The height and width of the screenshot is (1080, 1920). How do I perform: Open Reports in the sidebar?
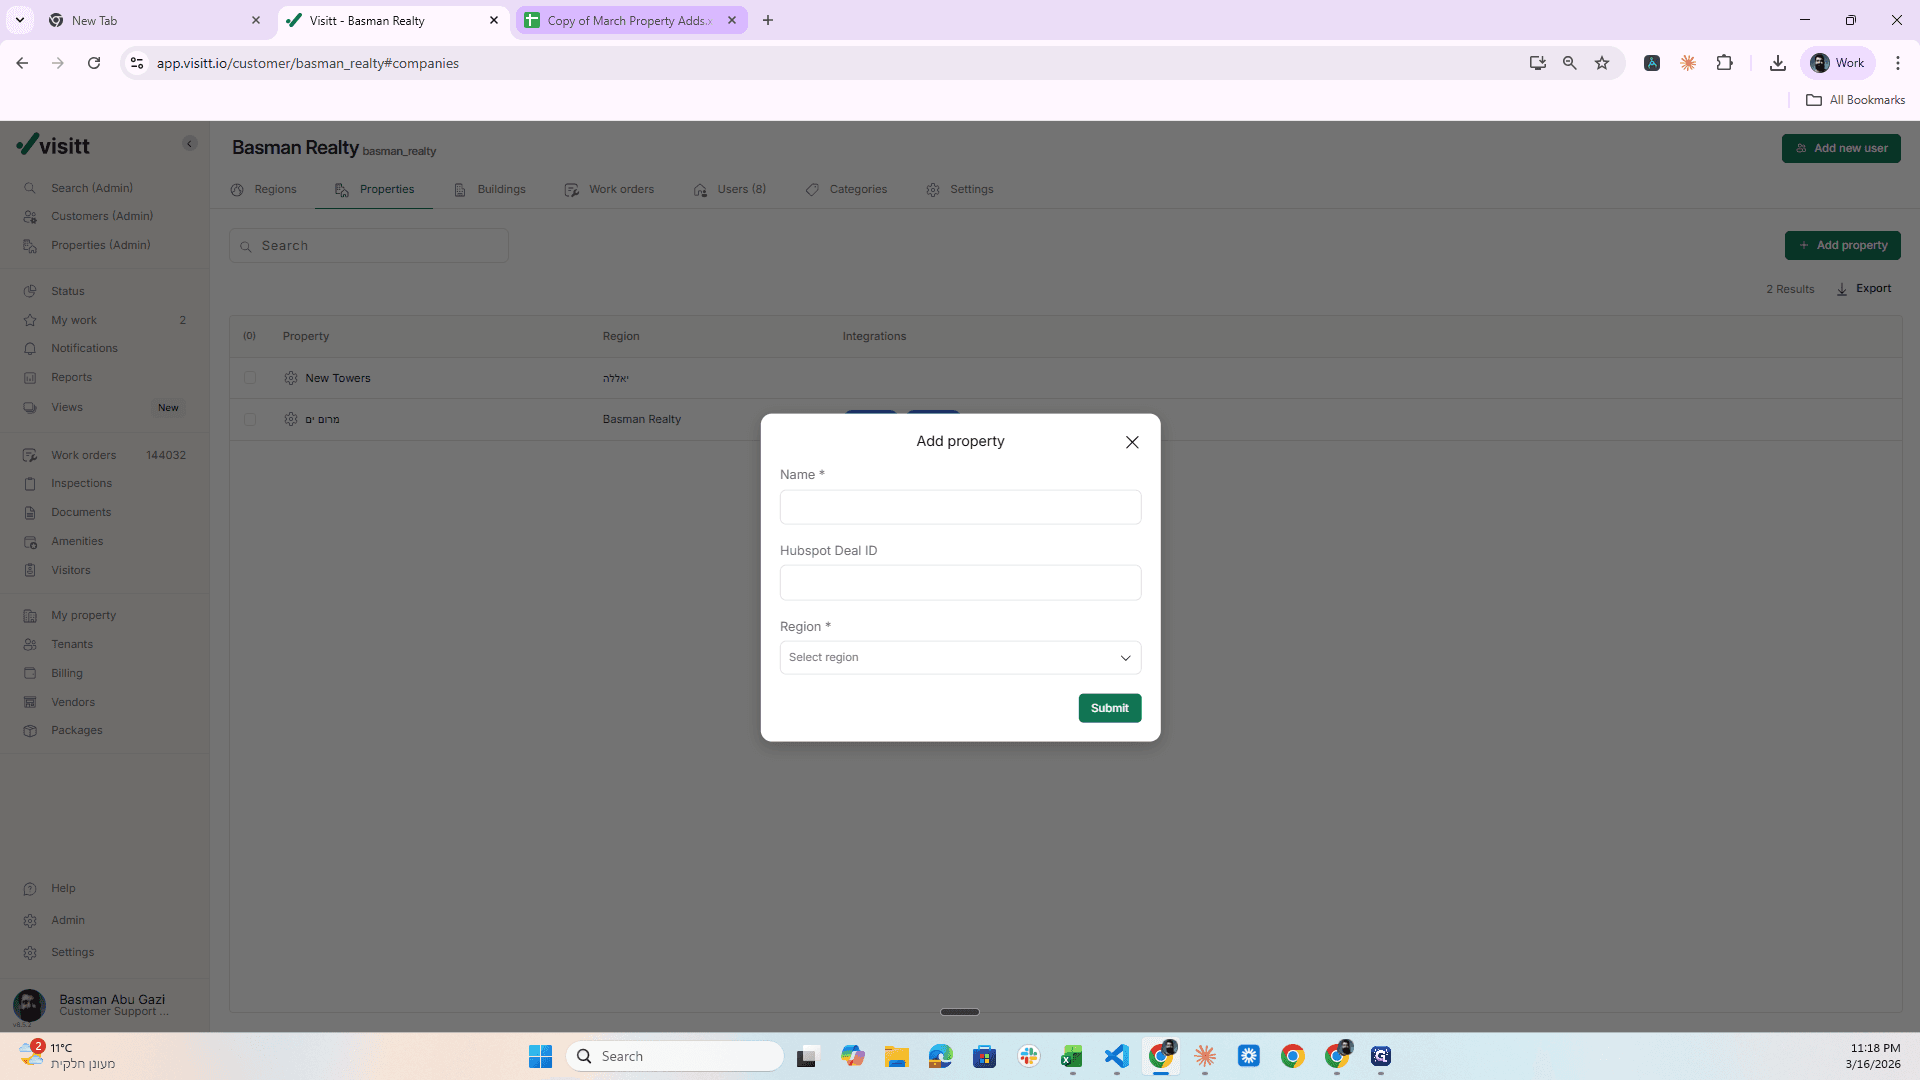pos(71,377)
